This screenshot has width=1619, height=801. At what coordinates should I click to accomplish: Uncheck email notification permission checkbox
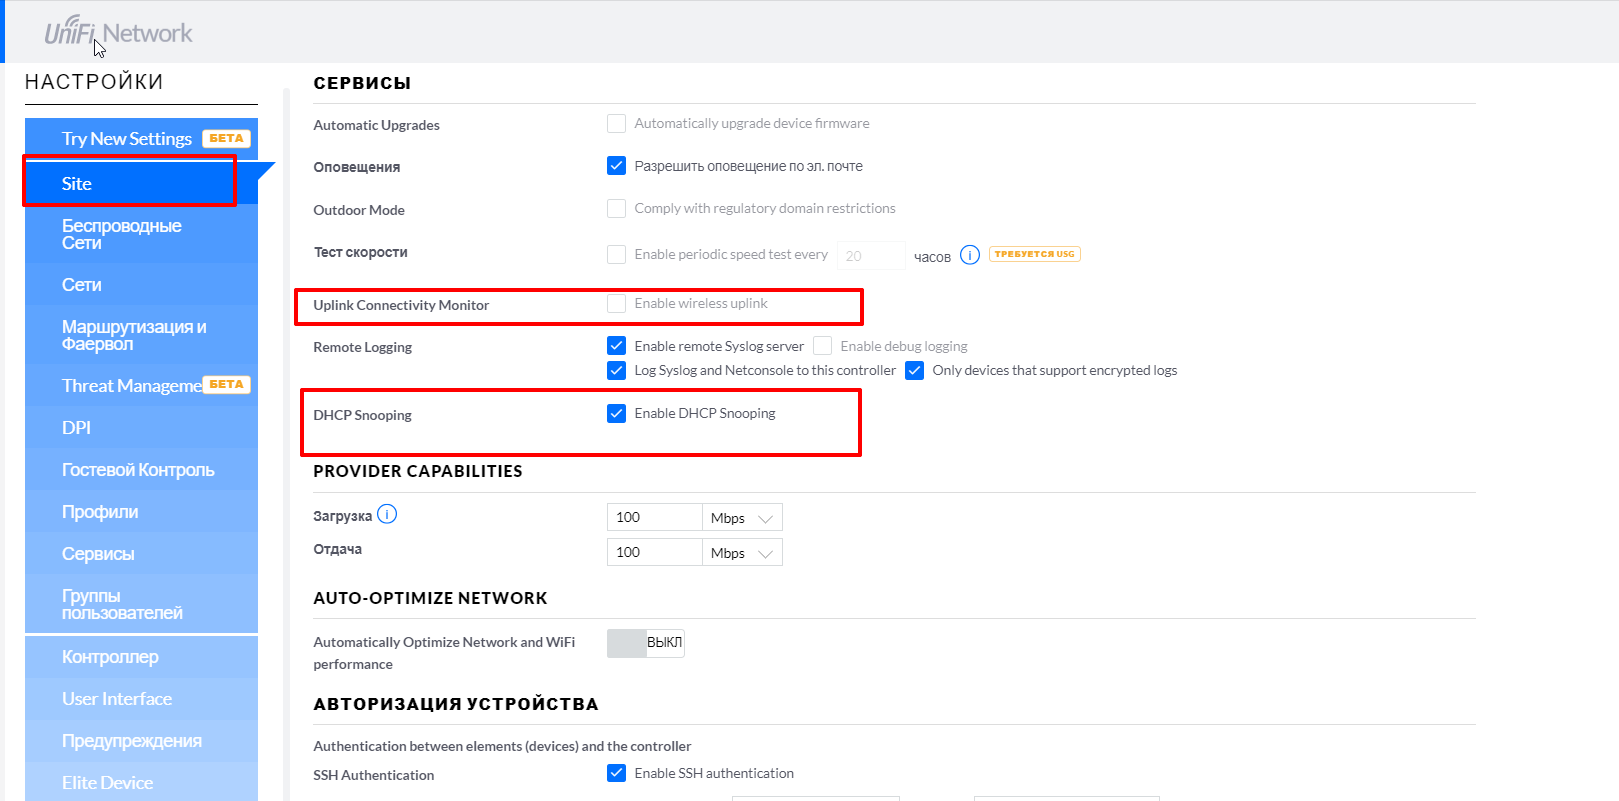click(x=617, y=166)
